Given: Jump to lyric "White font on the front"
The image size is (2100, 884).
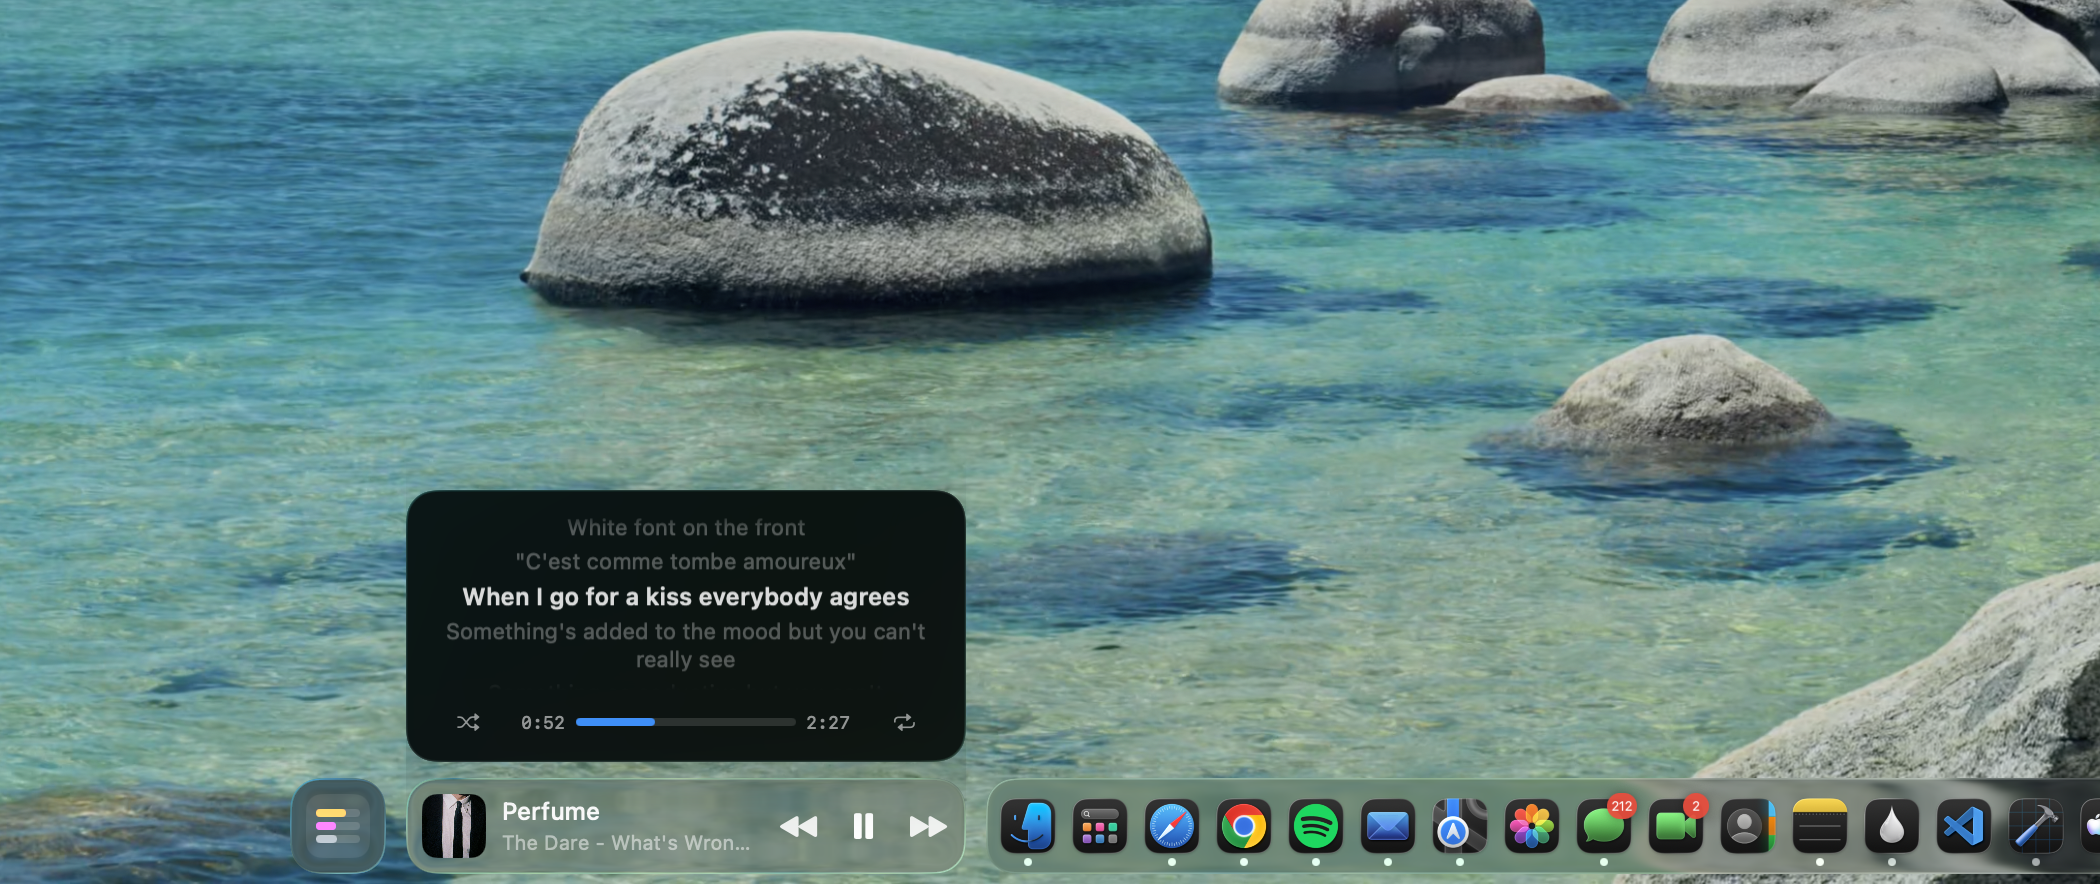Looking at the screenshot, I should [686, 528].
